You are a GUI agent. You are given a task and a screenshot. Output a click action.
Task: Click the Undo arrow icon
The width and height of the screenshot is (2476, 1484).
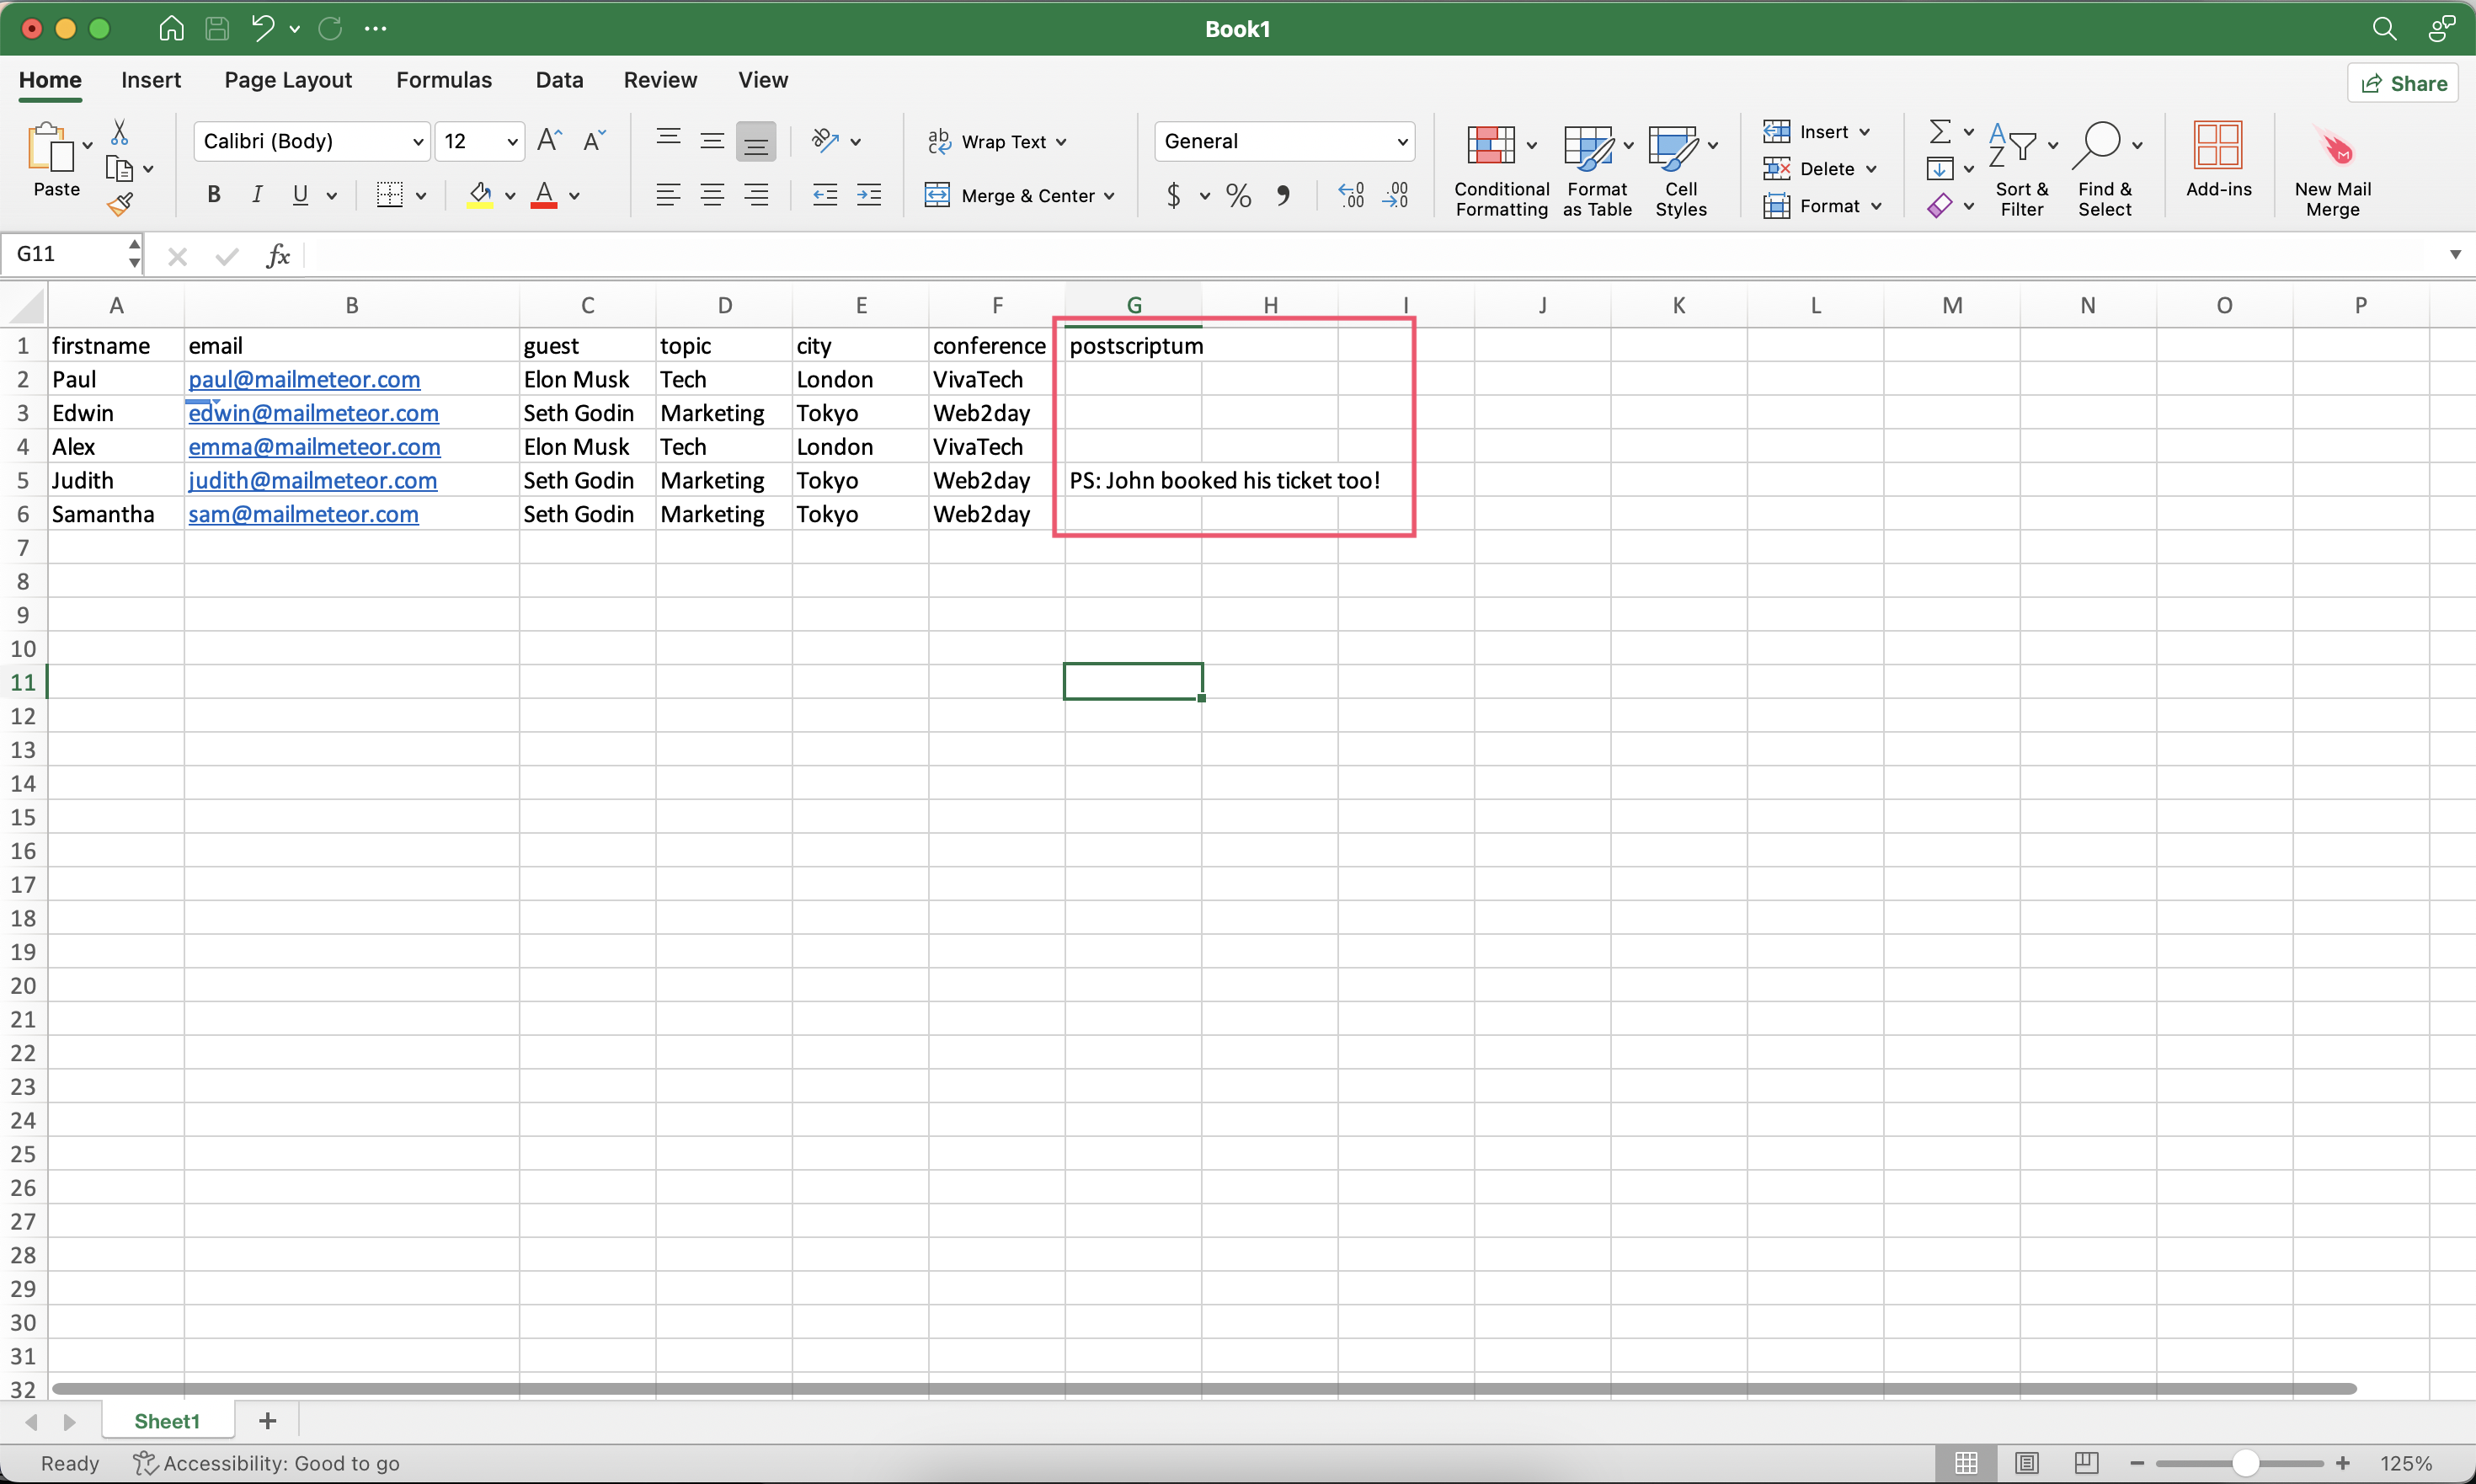pyautogui.click(x=263, y=28)
